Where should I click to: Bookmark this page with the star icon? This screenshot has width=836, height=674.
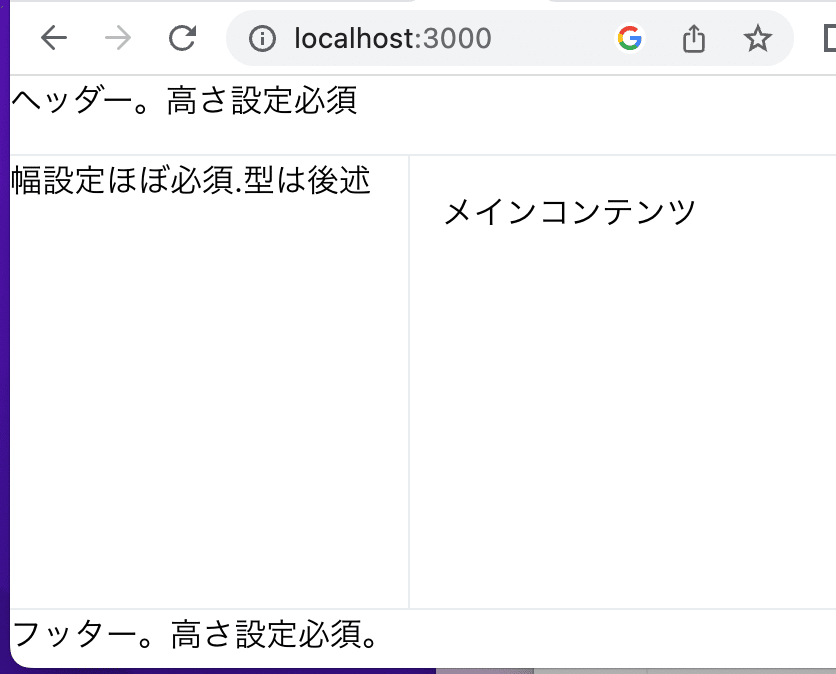tap(758, 38)
